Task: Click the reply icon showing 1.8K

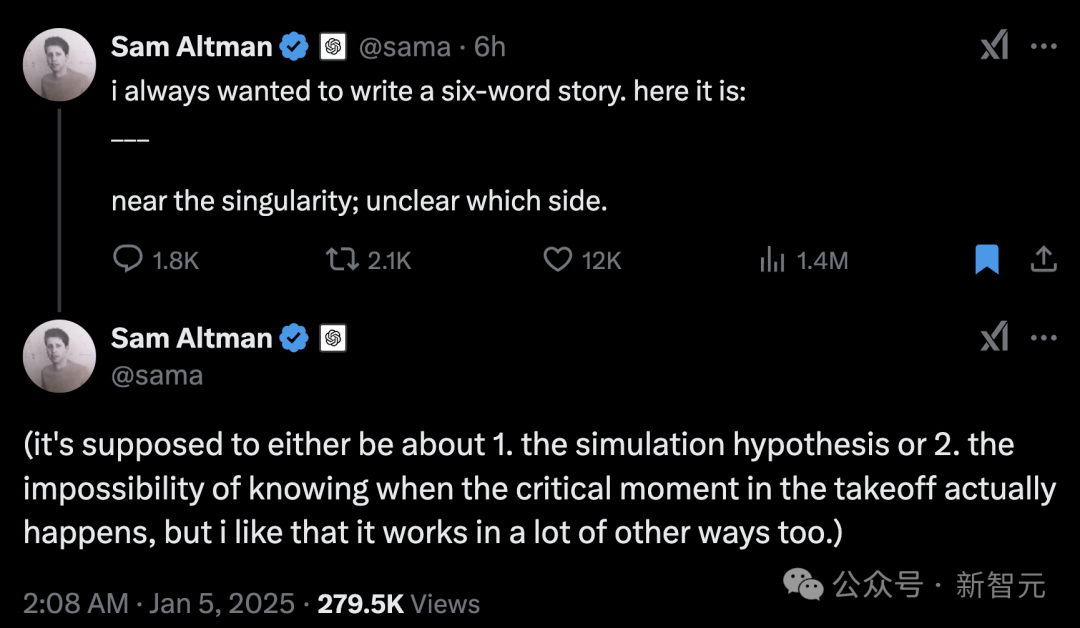Action: (x=128, y=260)
